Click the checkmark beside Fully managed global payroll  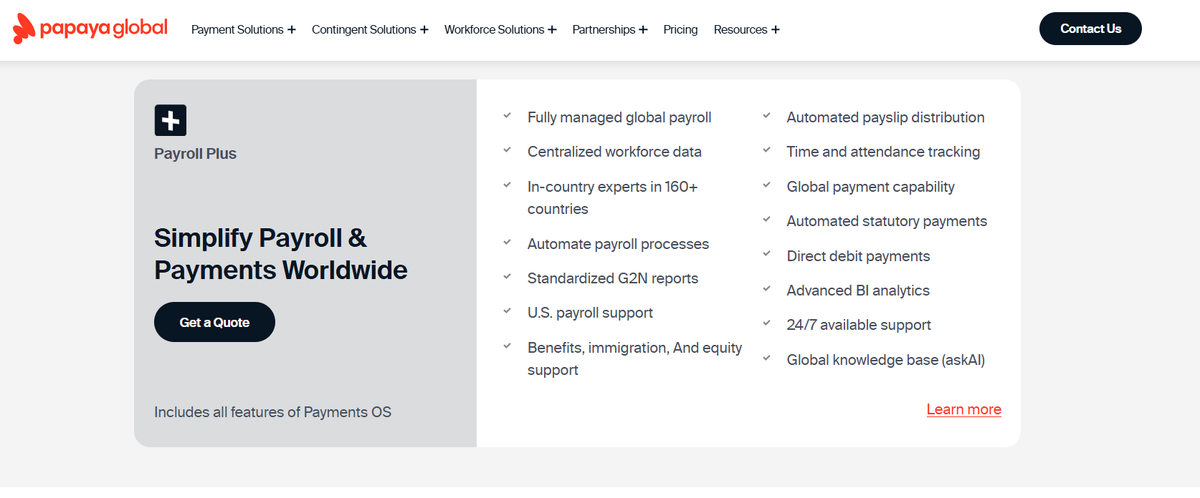click(508, 116)
